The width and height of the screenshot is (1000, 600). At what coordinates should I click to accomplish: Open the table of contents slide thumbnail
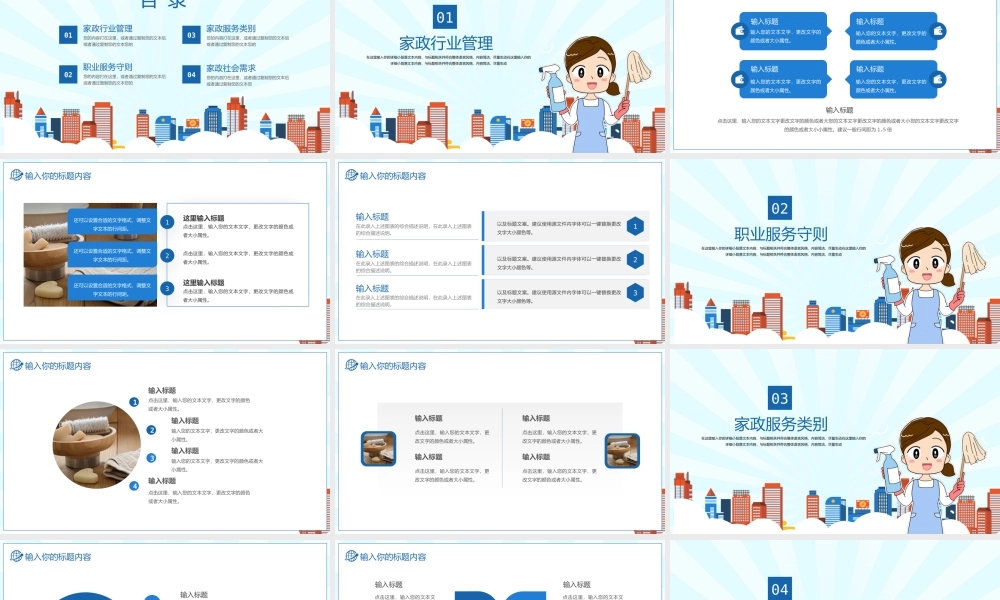tap(165, 76)
